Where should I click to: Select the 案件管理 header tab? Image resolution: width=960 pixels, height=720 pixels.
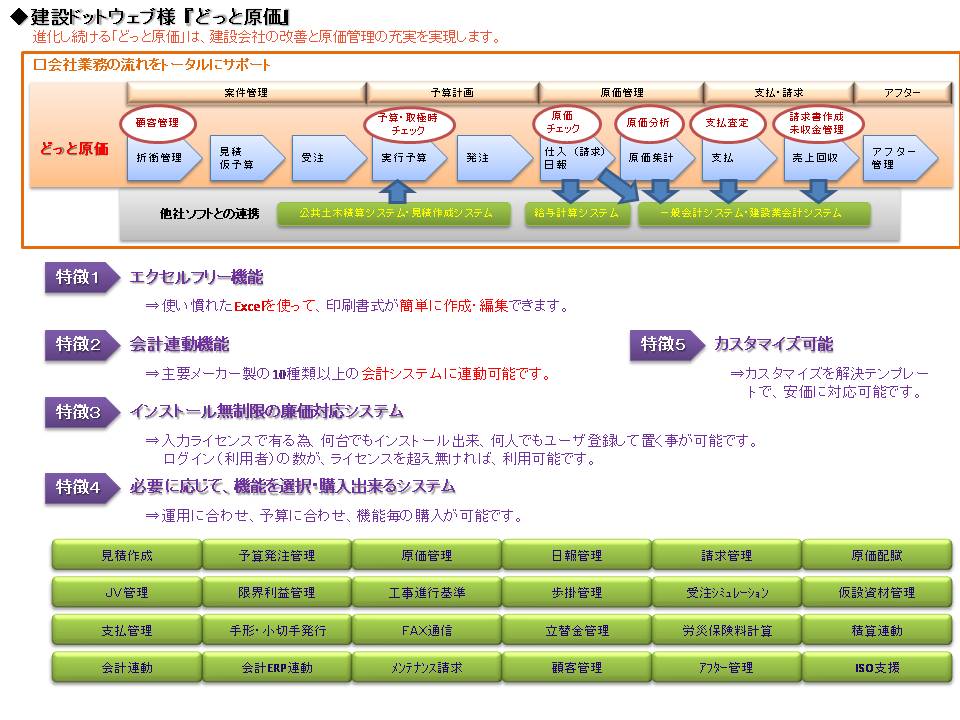246,92
